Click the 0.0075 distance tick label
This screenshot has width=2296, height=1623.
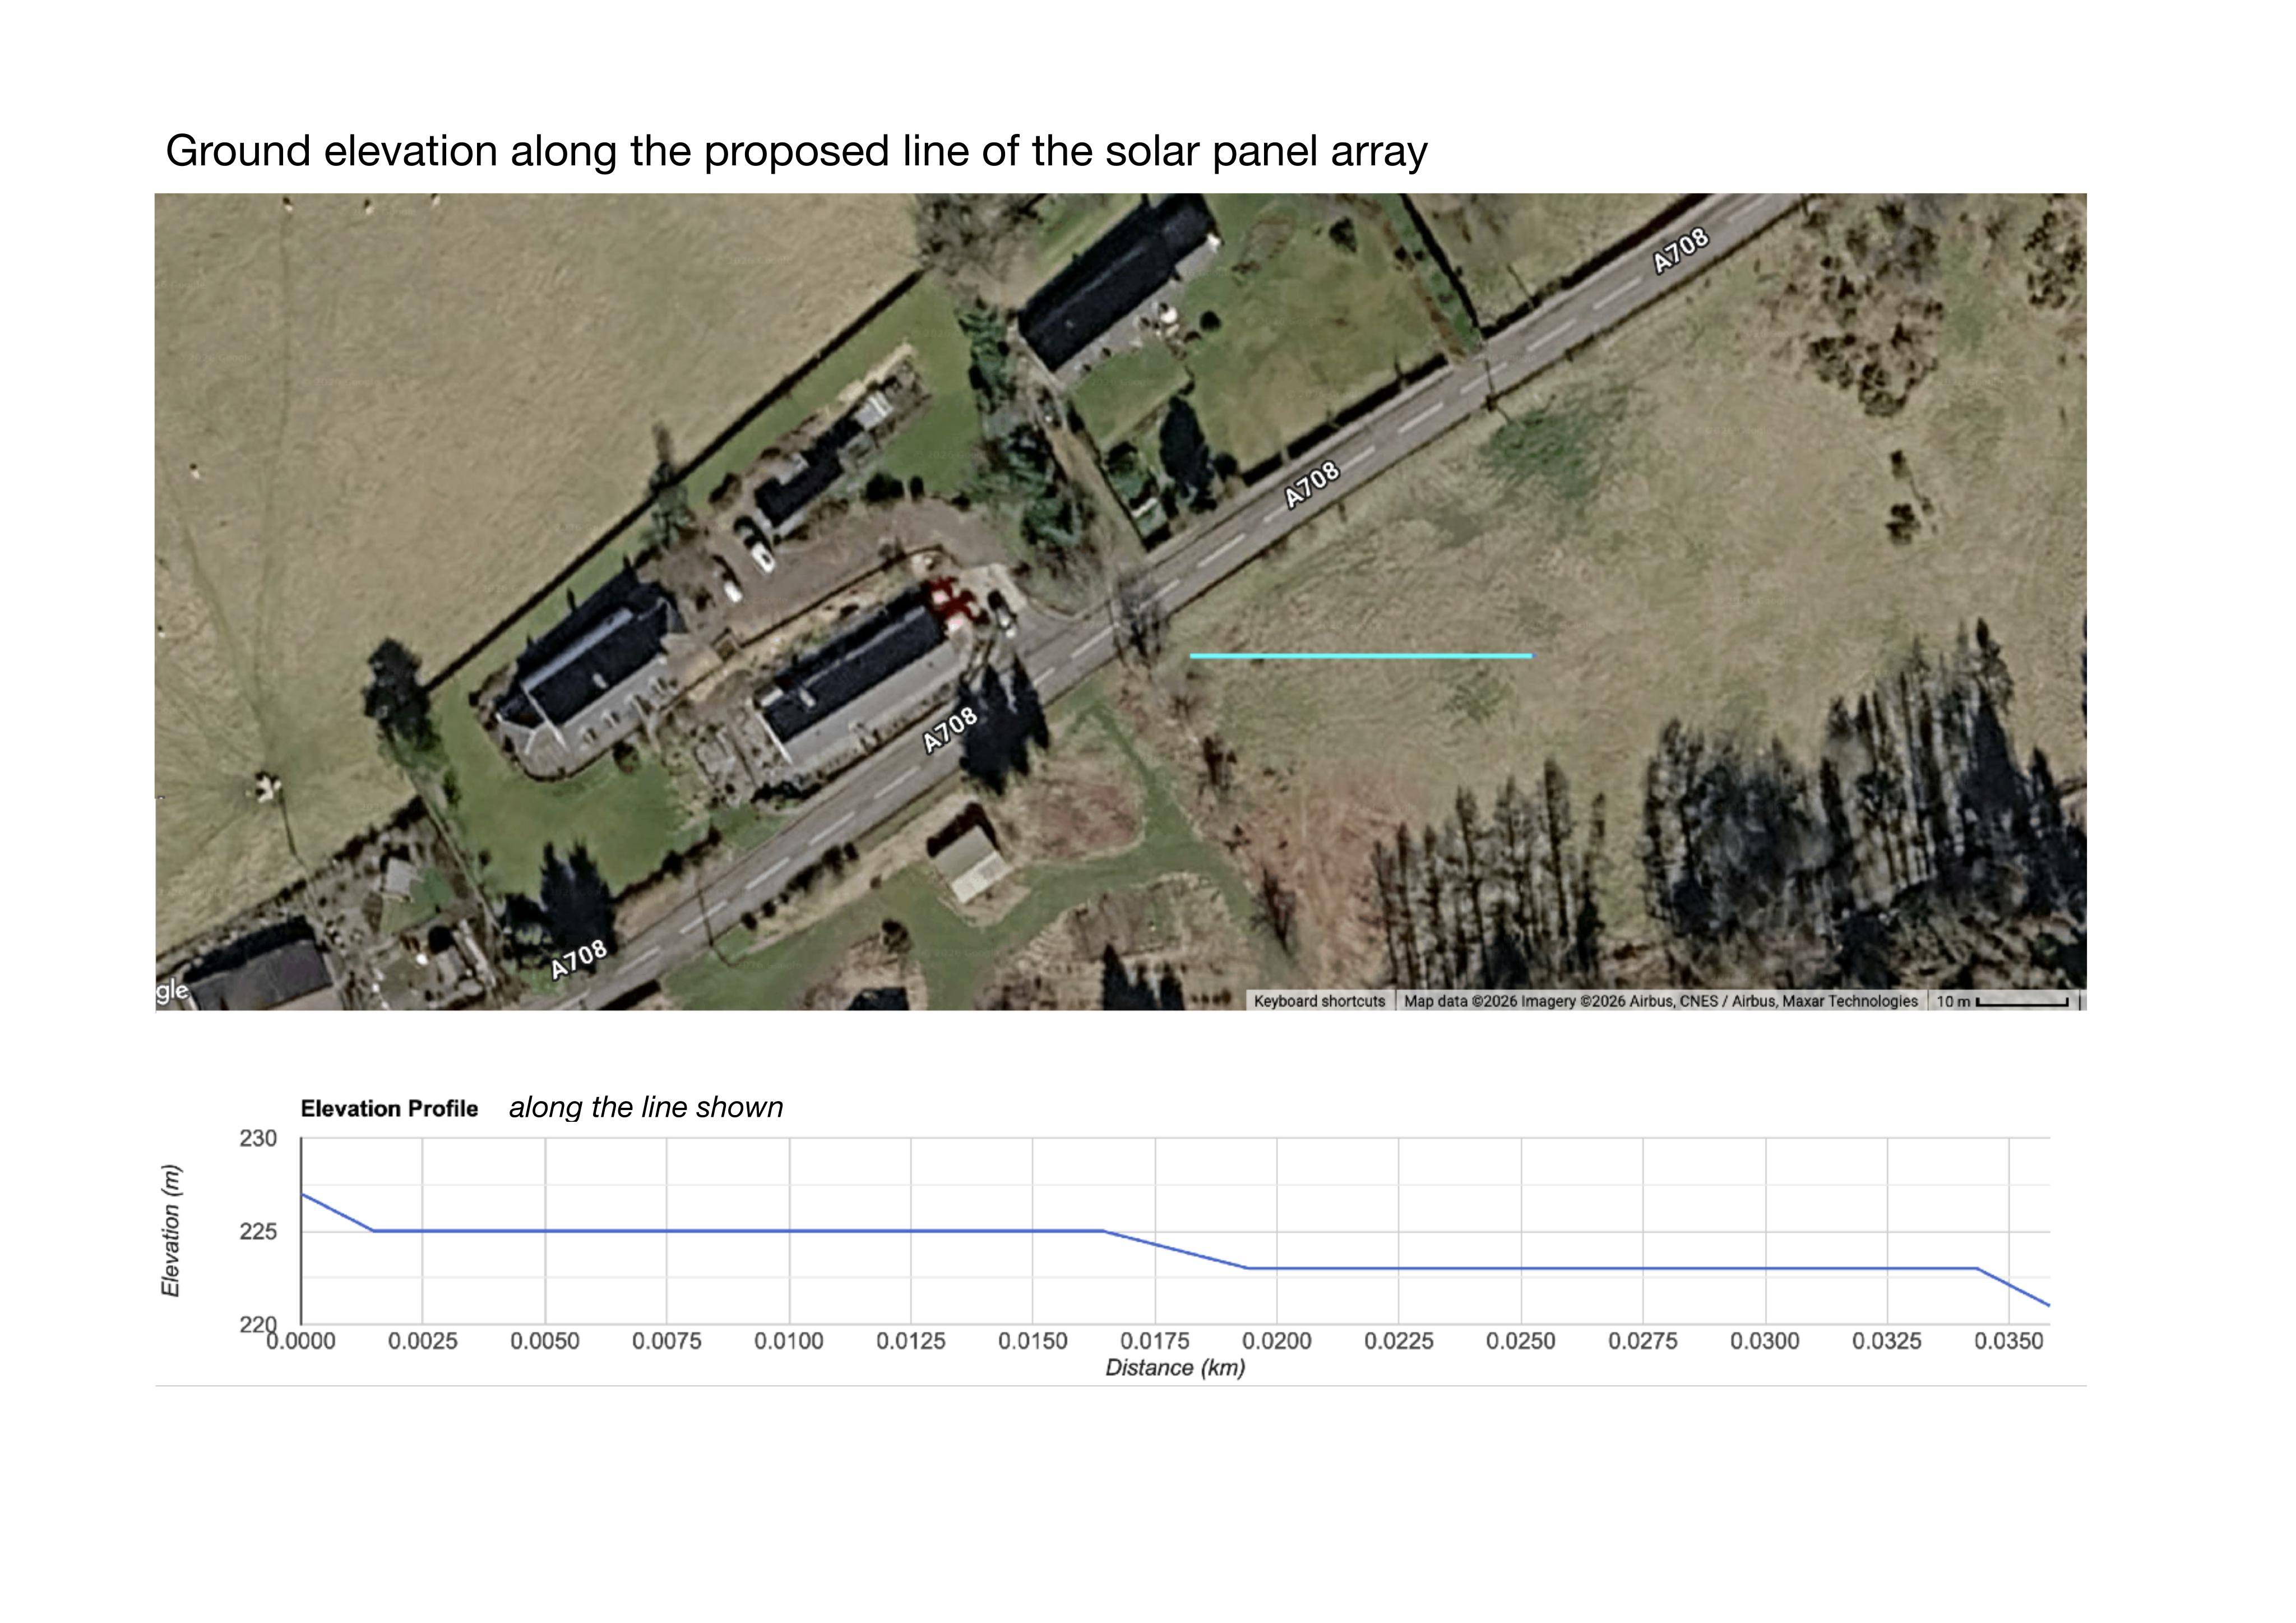click(x=667, y=1341)
